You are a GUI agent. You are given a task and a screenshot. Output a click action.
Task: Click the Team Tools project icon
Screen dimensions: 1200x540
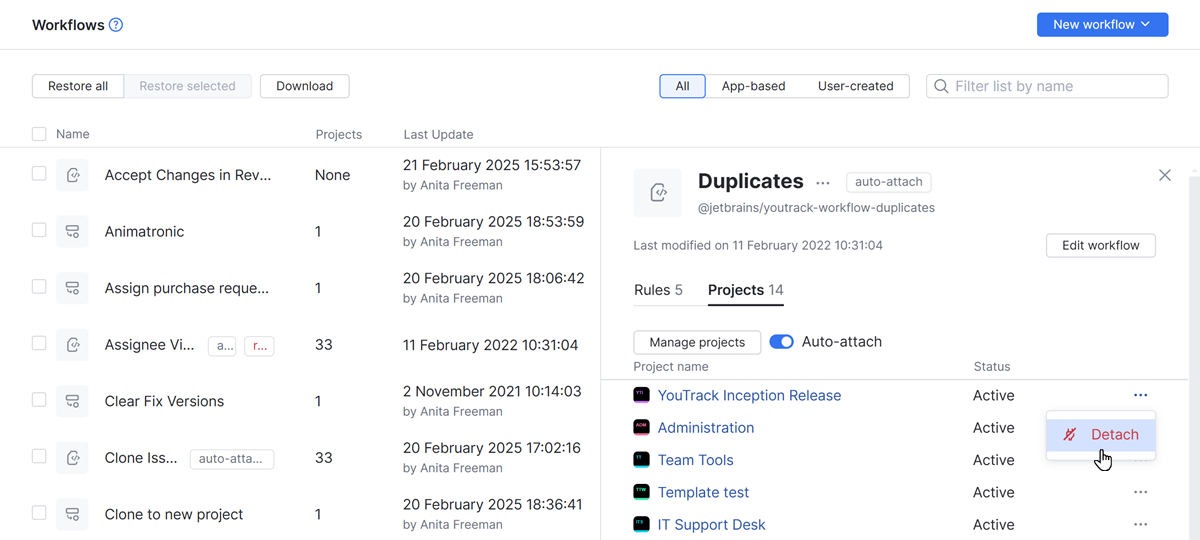tap(642, 460)
